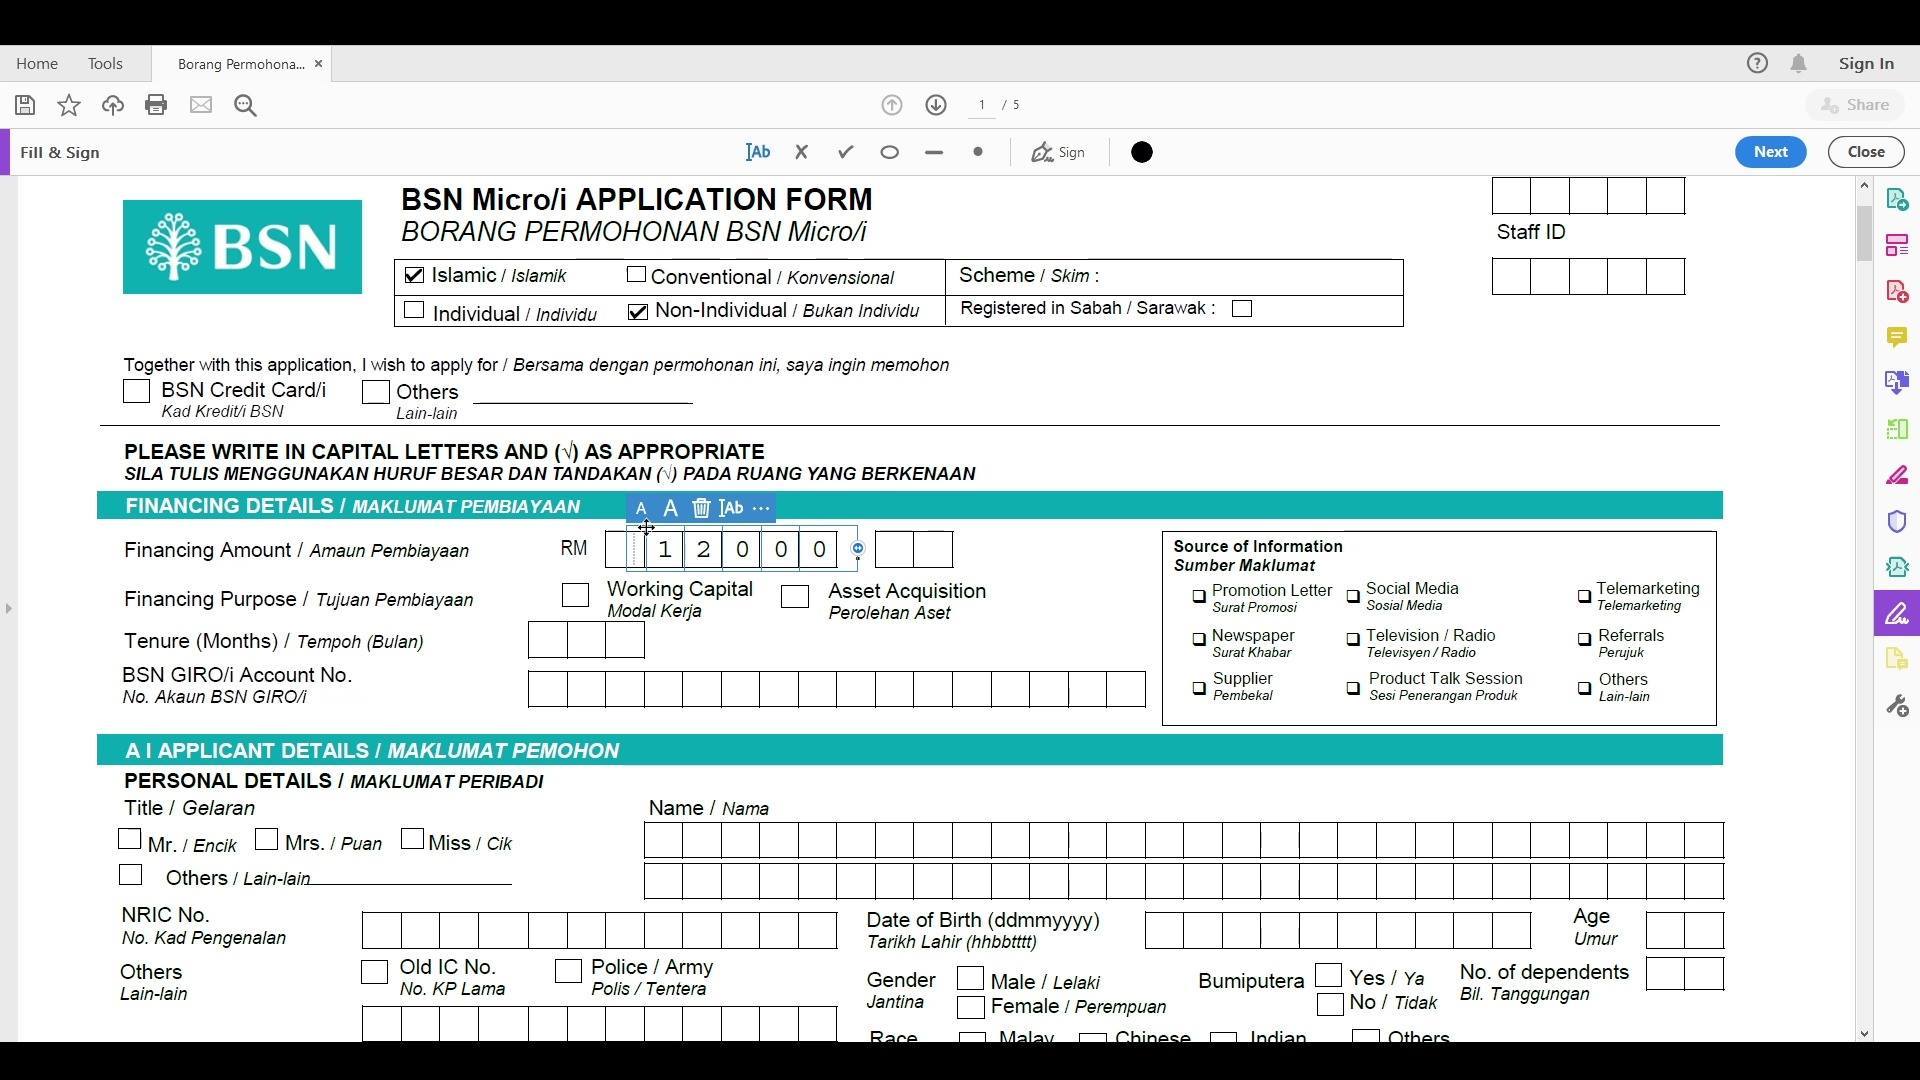The width and height of the screenshot is (1920, 1080).
Task: Bookmark the document with the star icon
Action: point(69,105)
